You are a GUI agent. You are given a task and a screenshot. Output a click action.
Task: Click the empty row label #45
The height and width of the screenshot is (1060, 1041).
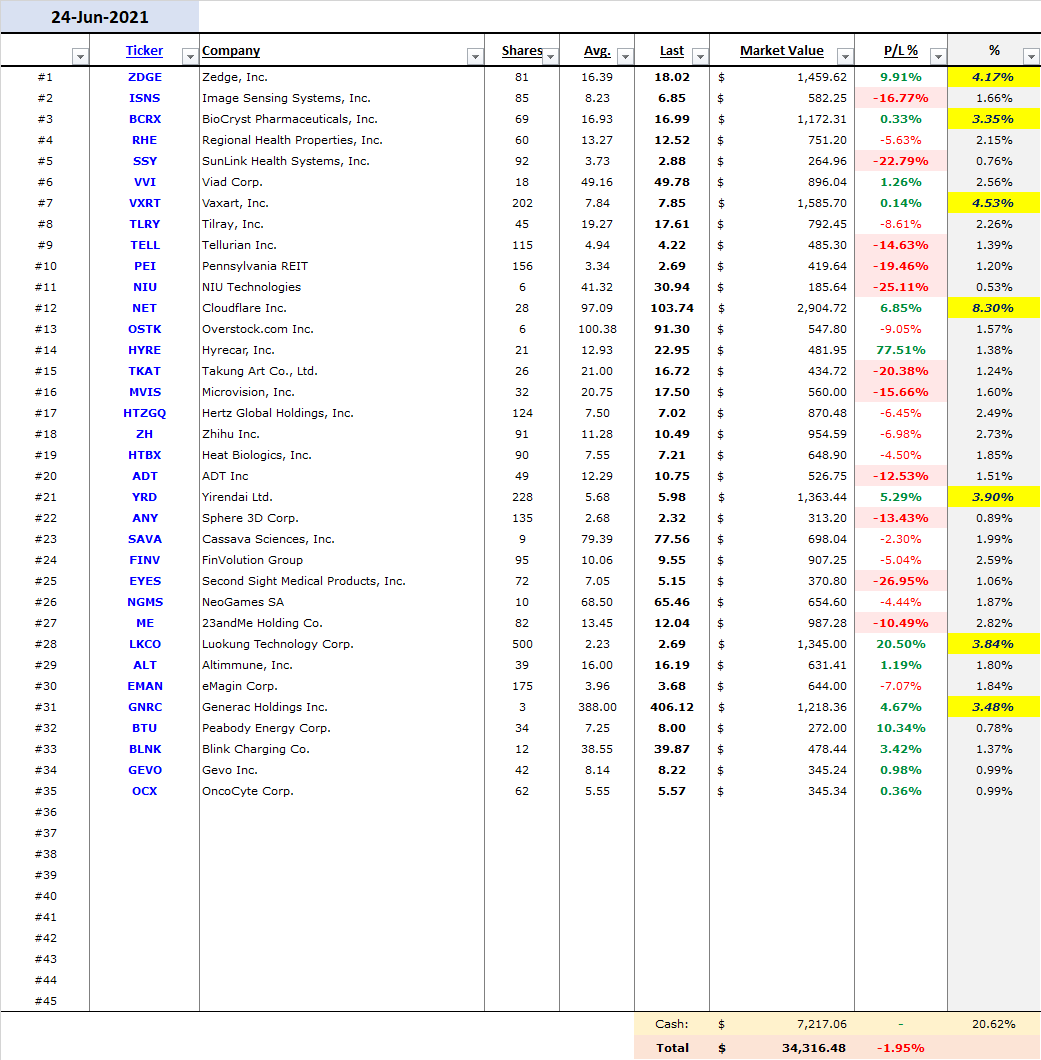[45, 1001]
